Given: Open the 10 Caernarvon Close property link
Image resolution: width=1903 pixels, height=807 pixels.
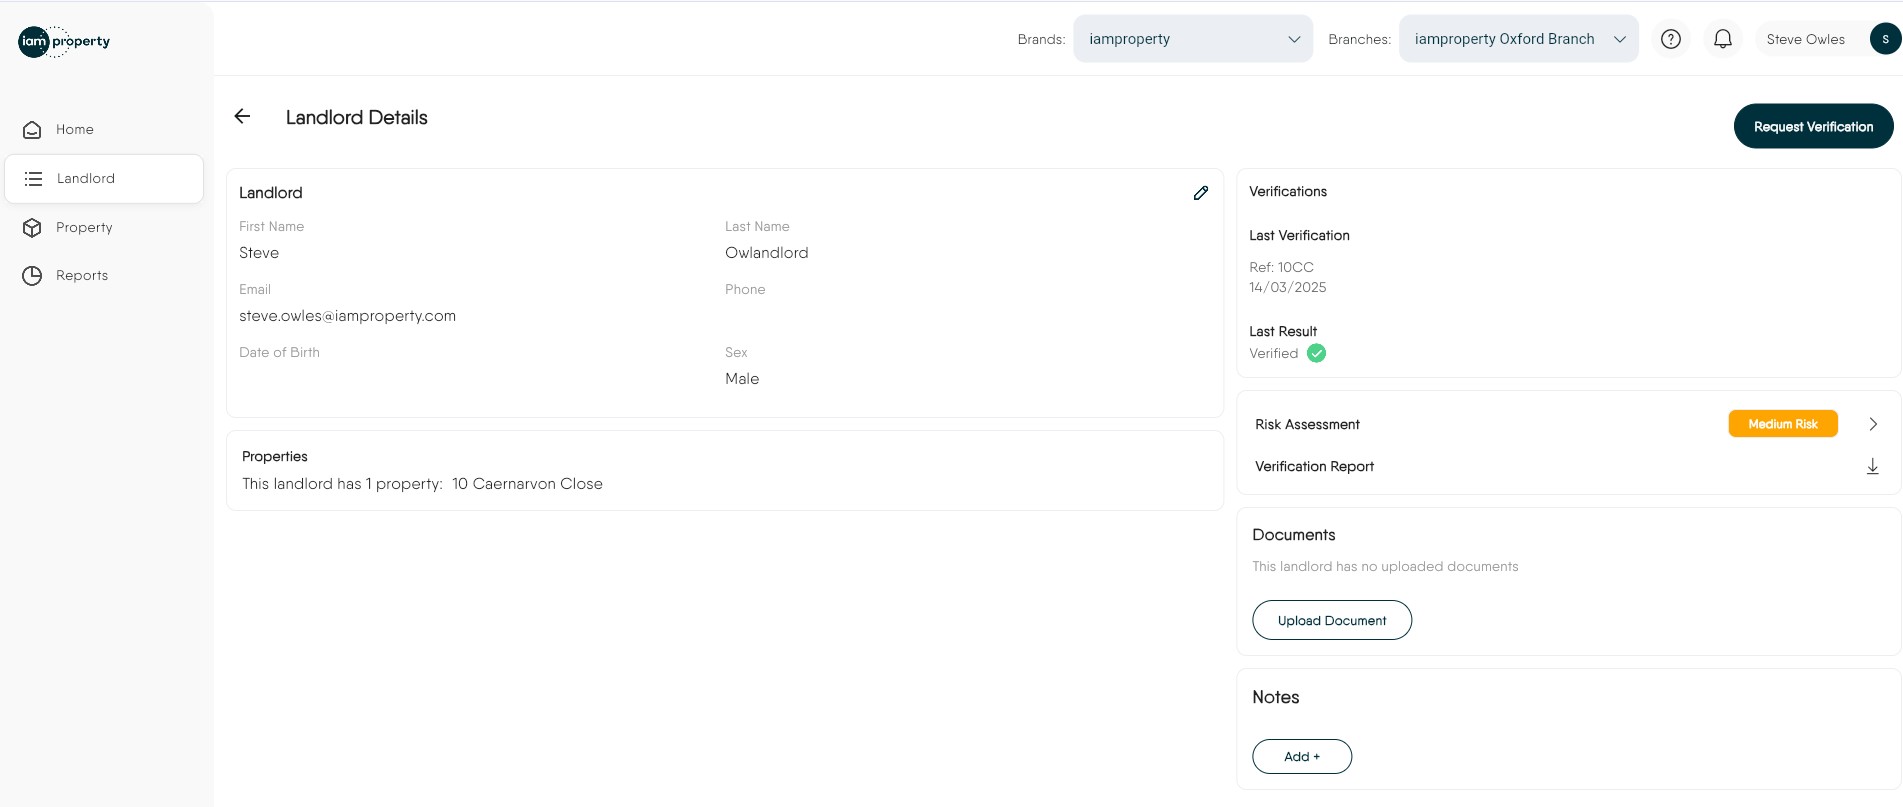Looking at the screenshot, I should point(527,484).
